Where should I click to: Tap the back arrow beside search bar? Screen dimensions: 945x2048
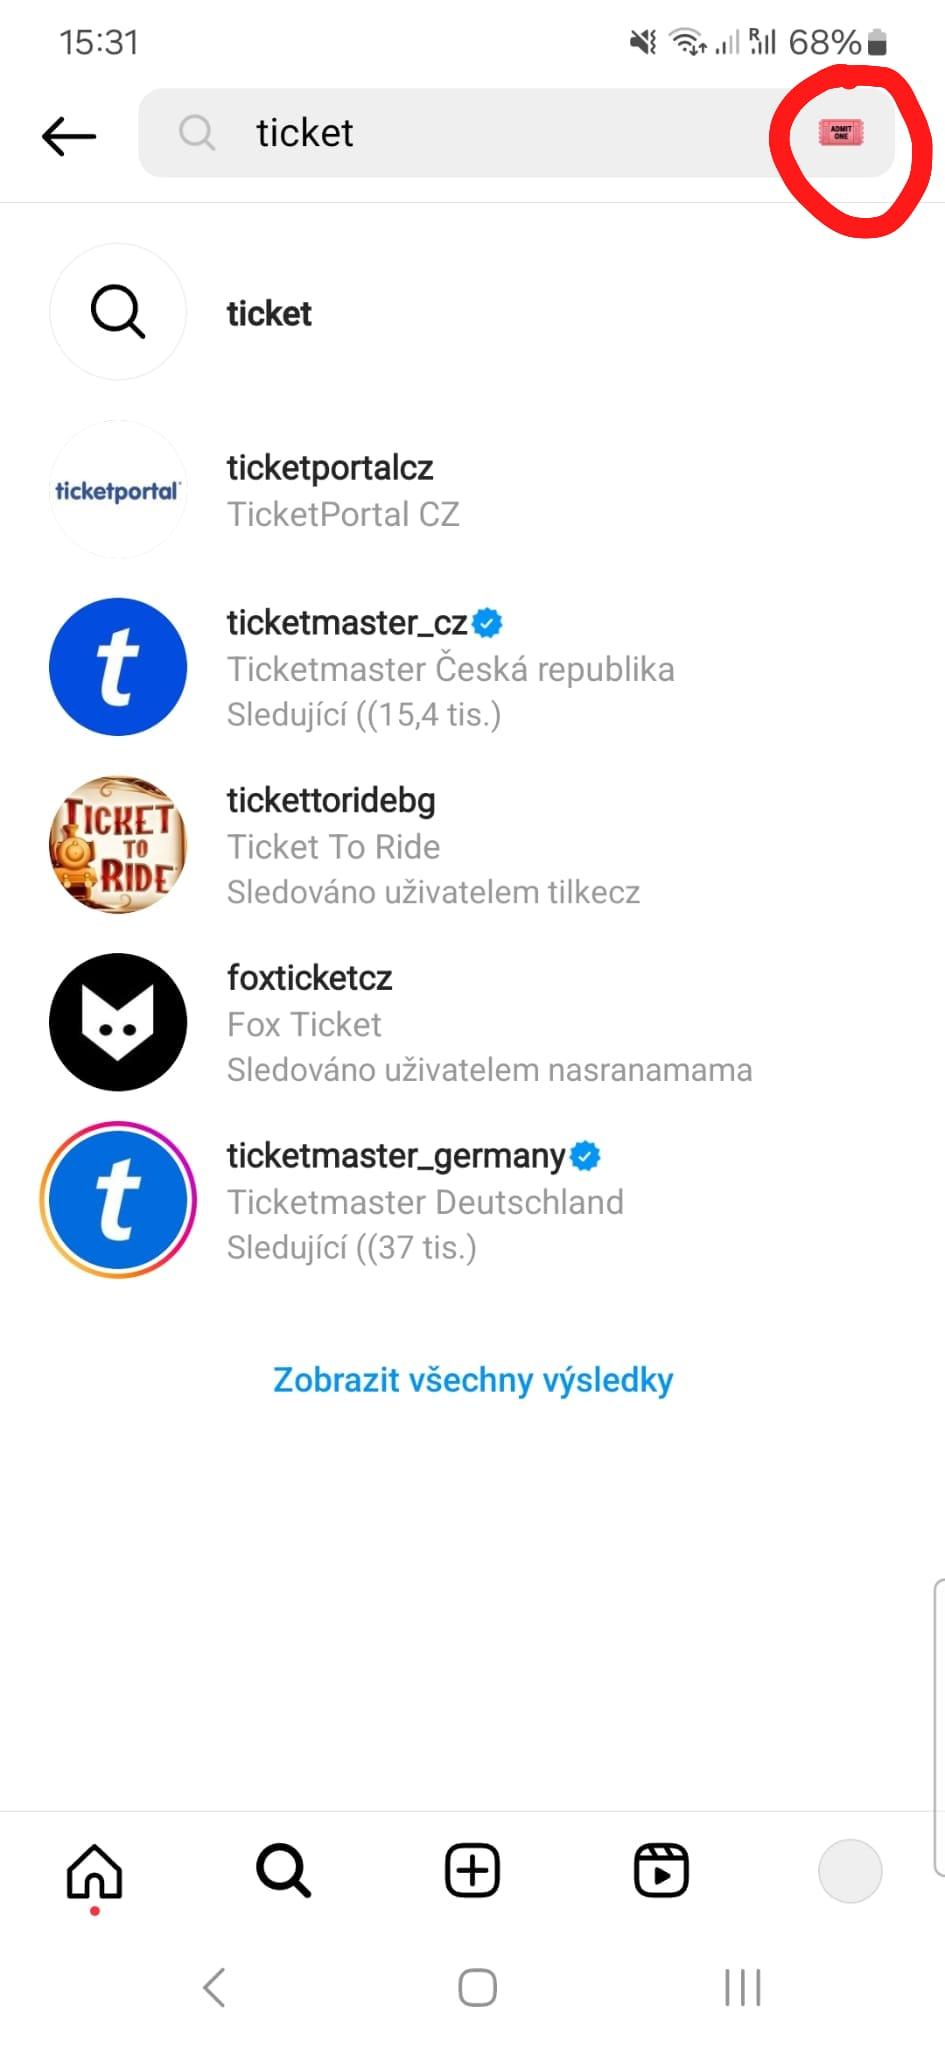click(69, 134)
